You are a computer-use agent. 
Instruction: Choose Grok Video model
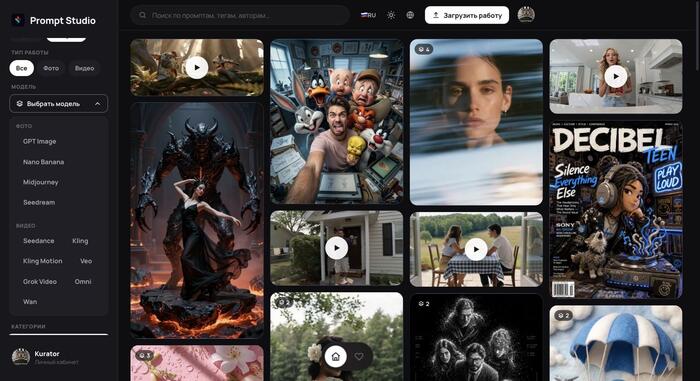(x=40, y=281)
